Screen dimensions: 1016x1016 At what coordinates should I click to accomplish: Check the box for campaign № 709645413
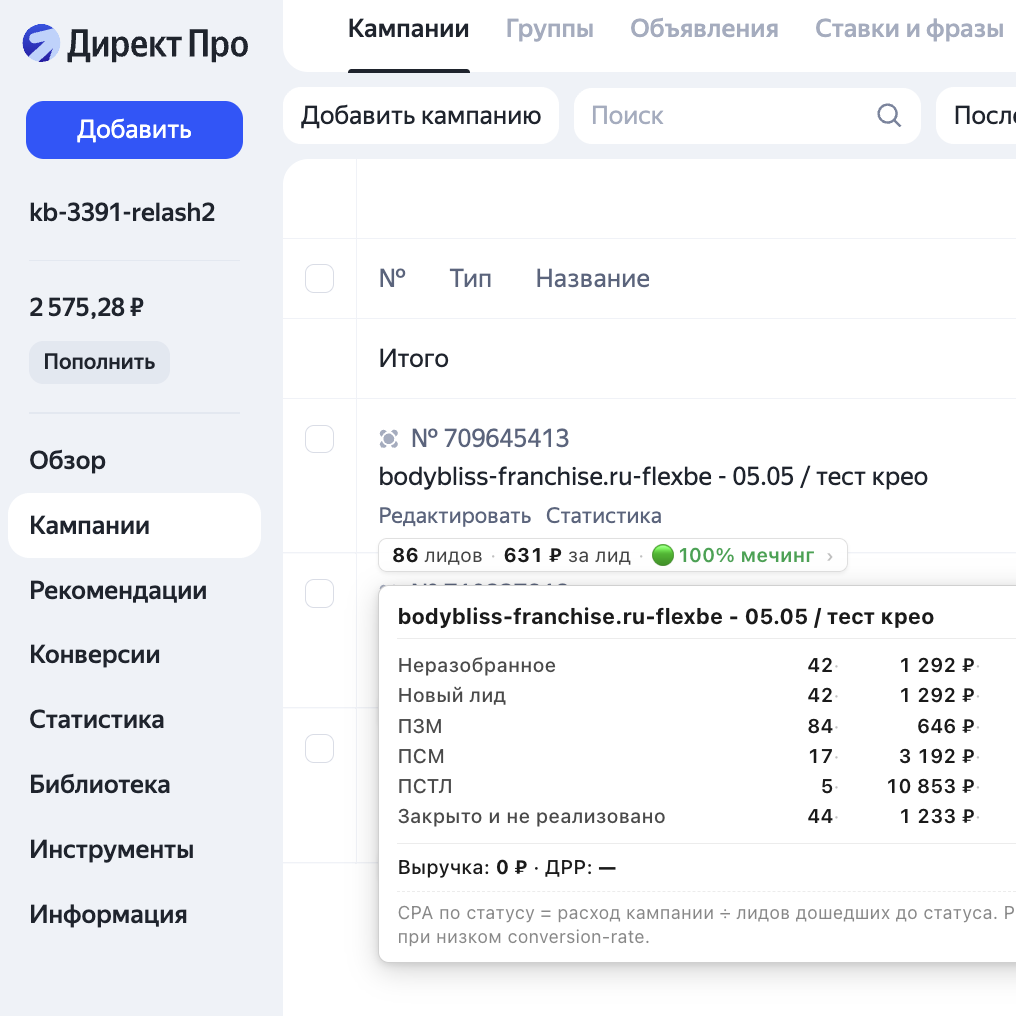(319, 439)
